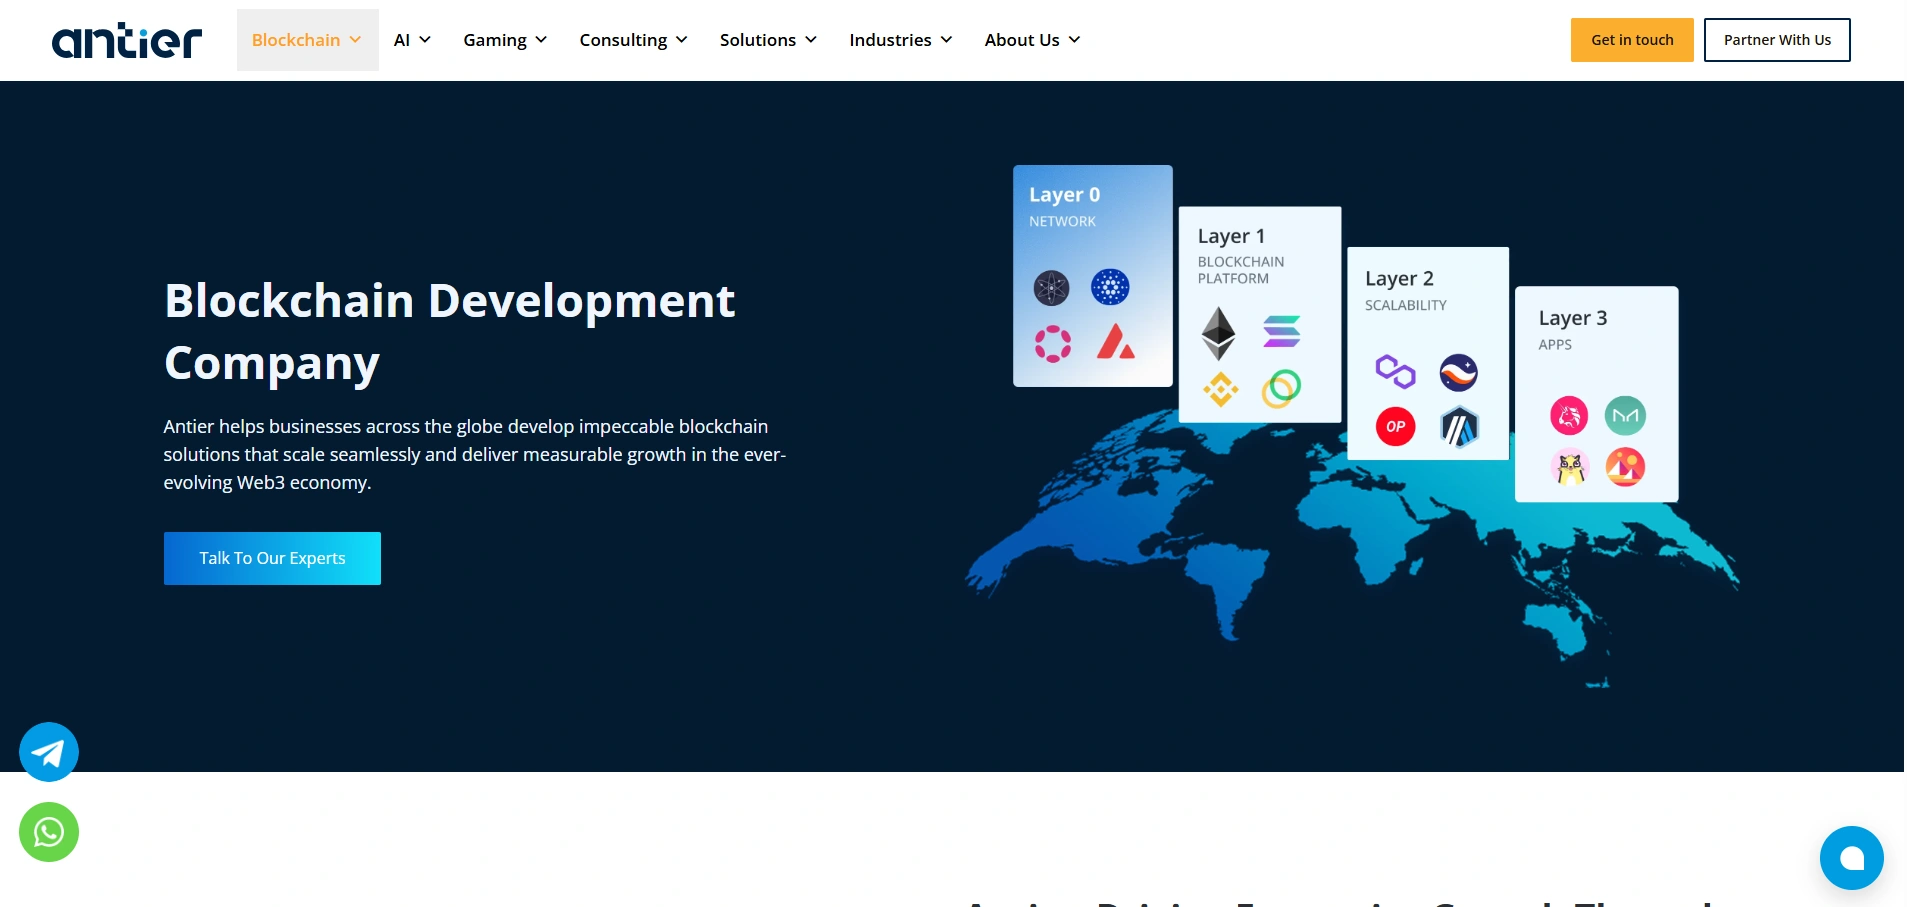Click the Blockchain Development Company heading

449,331
